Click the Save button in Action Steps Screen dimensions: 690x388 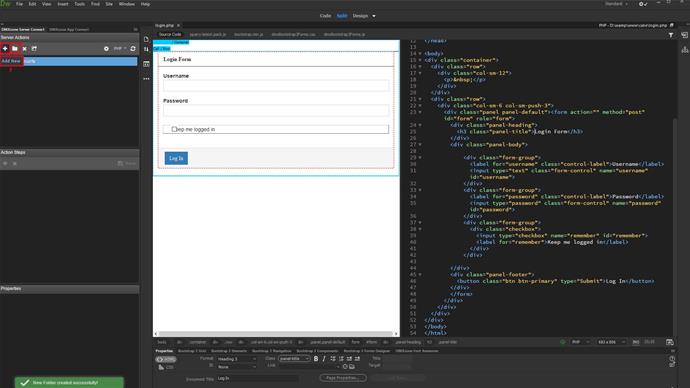127,164
